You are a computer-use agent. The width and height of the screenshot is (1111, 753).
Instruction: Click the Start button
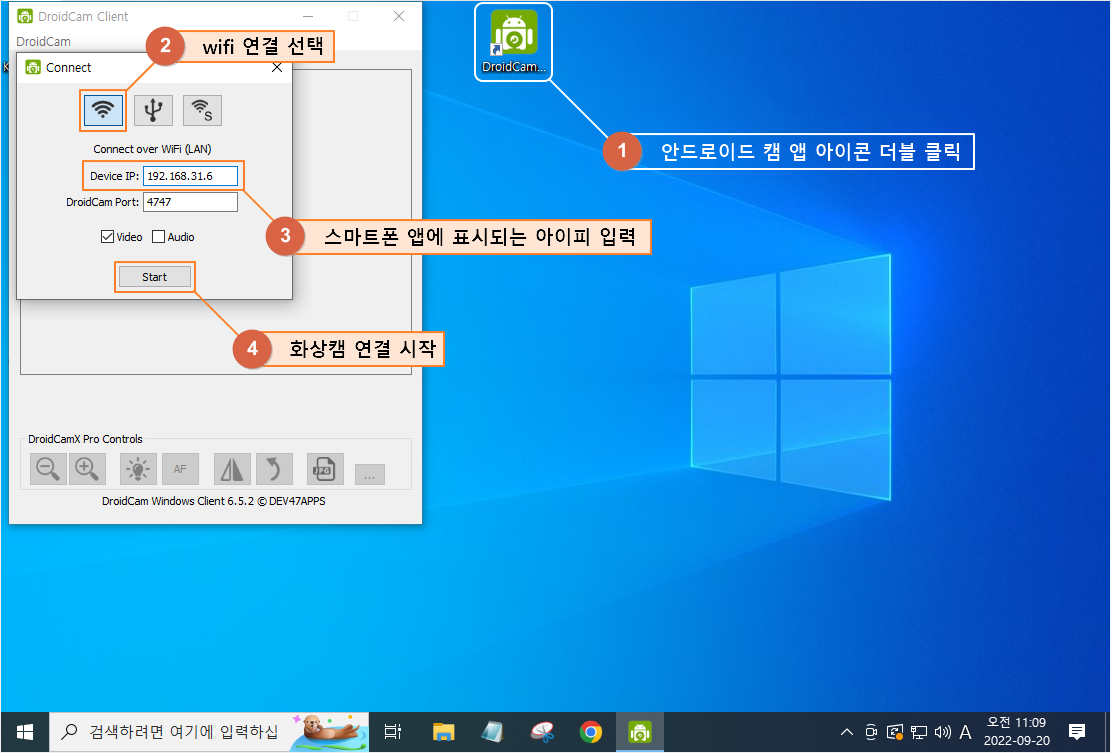pyautogui.click(x=154, y=277)
